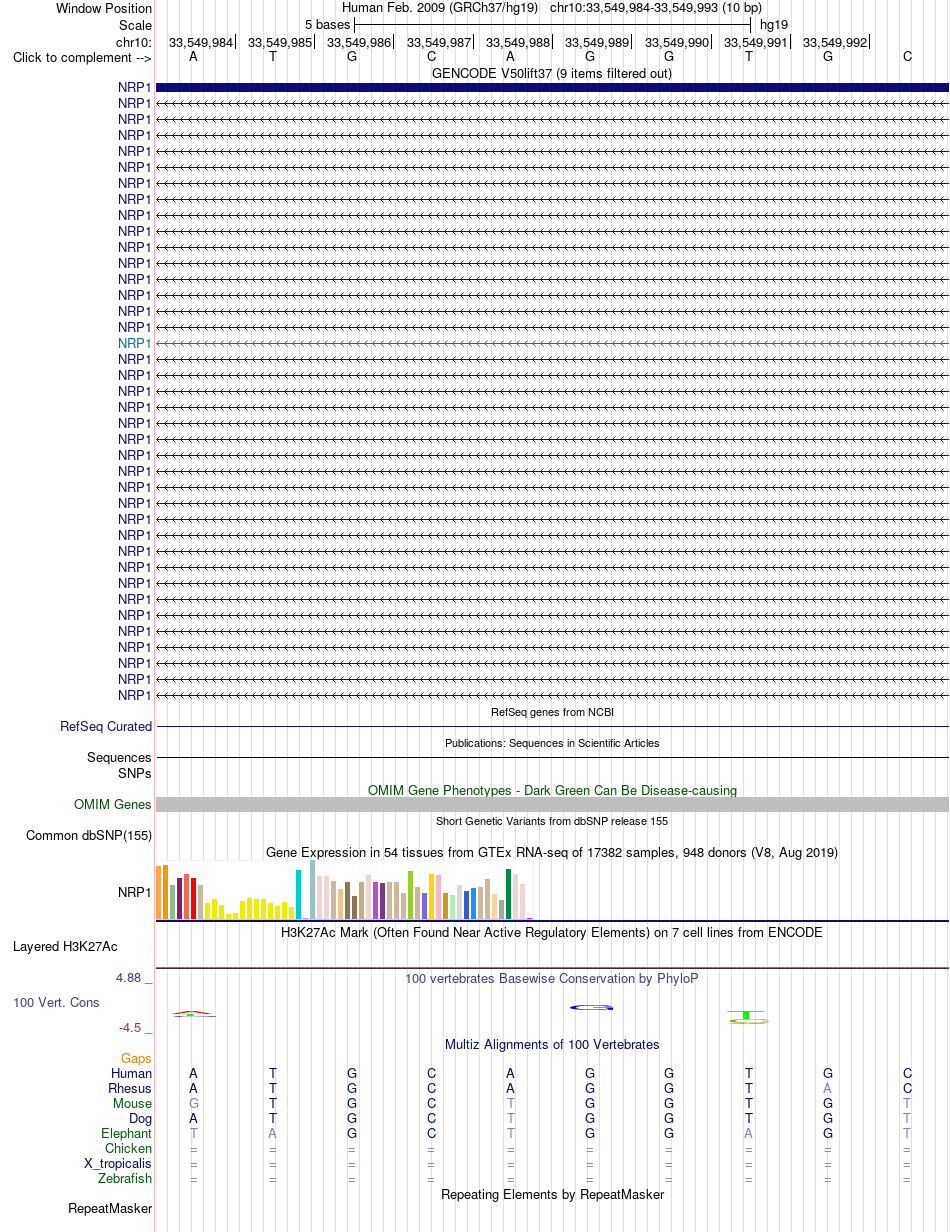Viewport: 950px width, 1232px height.
Task: Click NRP1 label beside GTEx bar chart
Action: point(135,892)
